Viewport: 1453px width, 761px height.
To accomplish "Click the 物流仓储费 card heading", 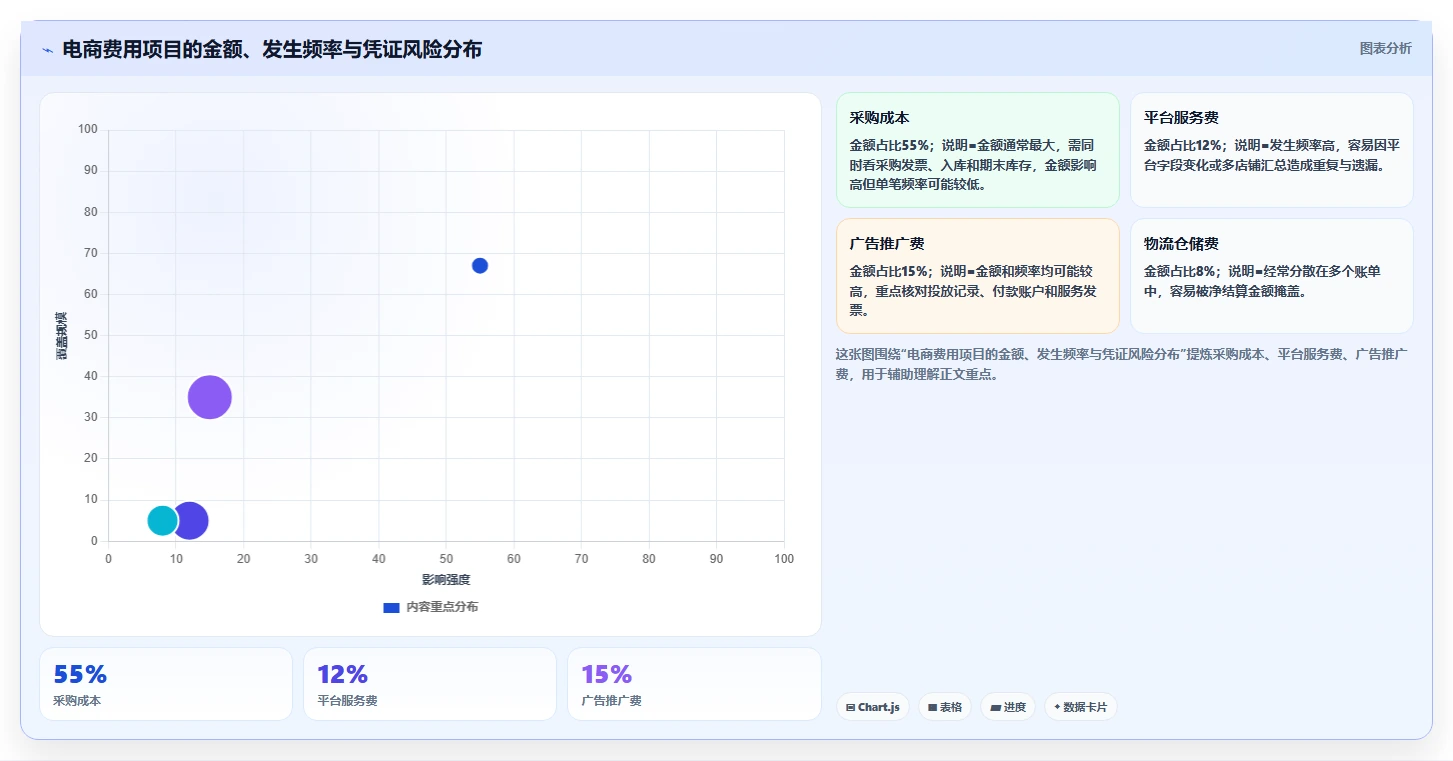I will pos(1181,244).
